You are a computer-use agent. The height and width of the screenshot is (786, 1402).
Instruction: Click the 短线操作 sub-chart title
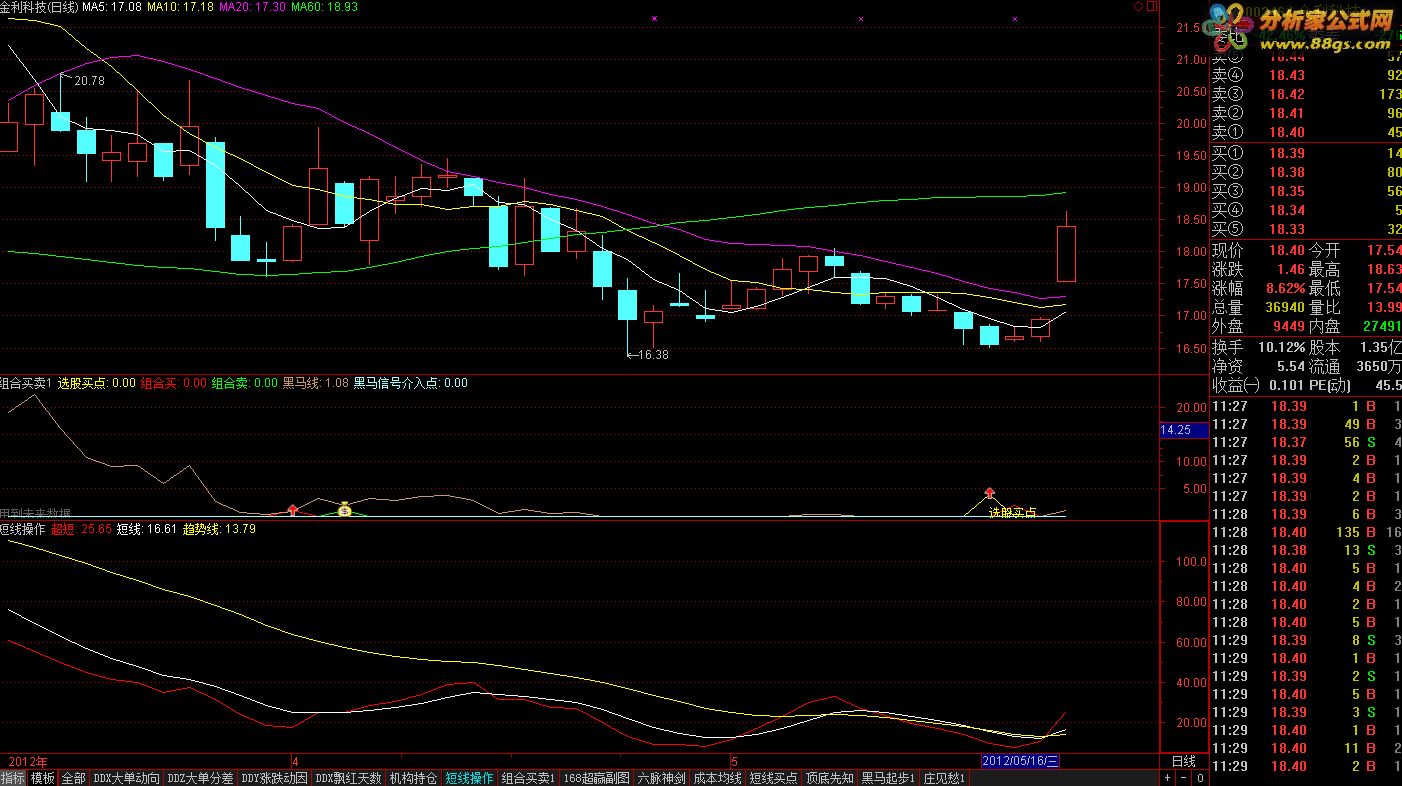[22, 529]
